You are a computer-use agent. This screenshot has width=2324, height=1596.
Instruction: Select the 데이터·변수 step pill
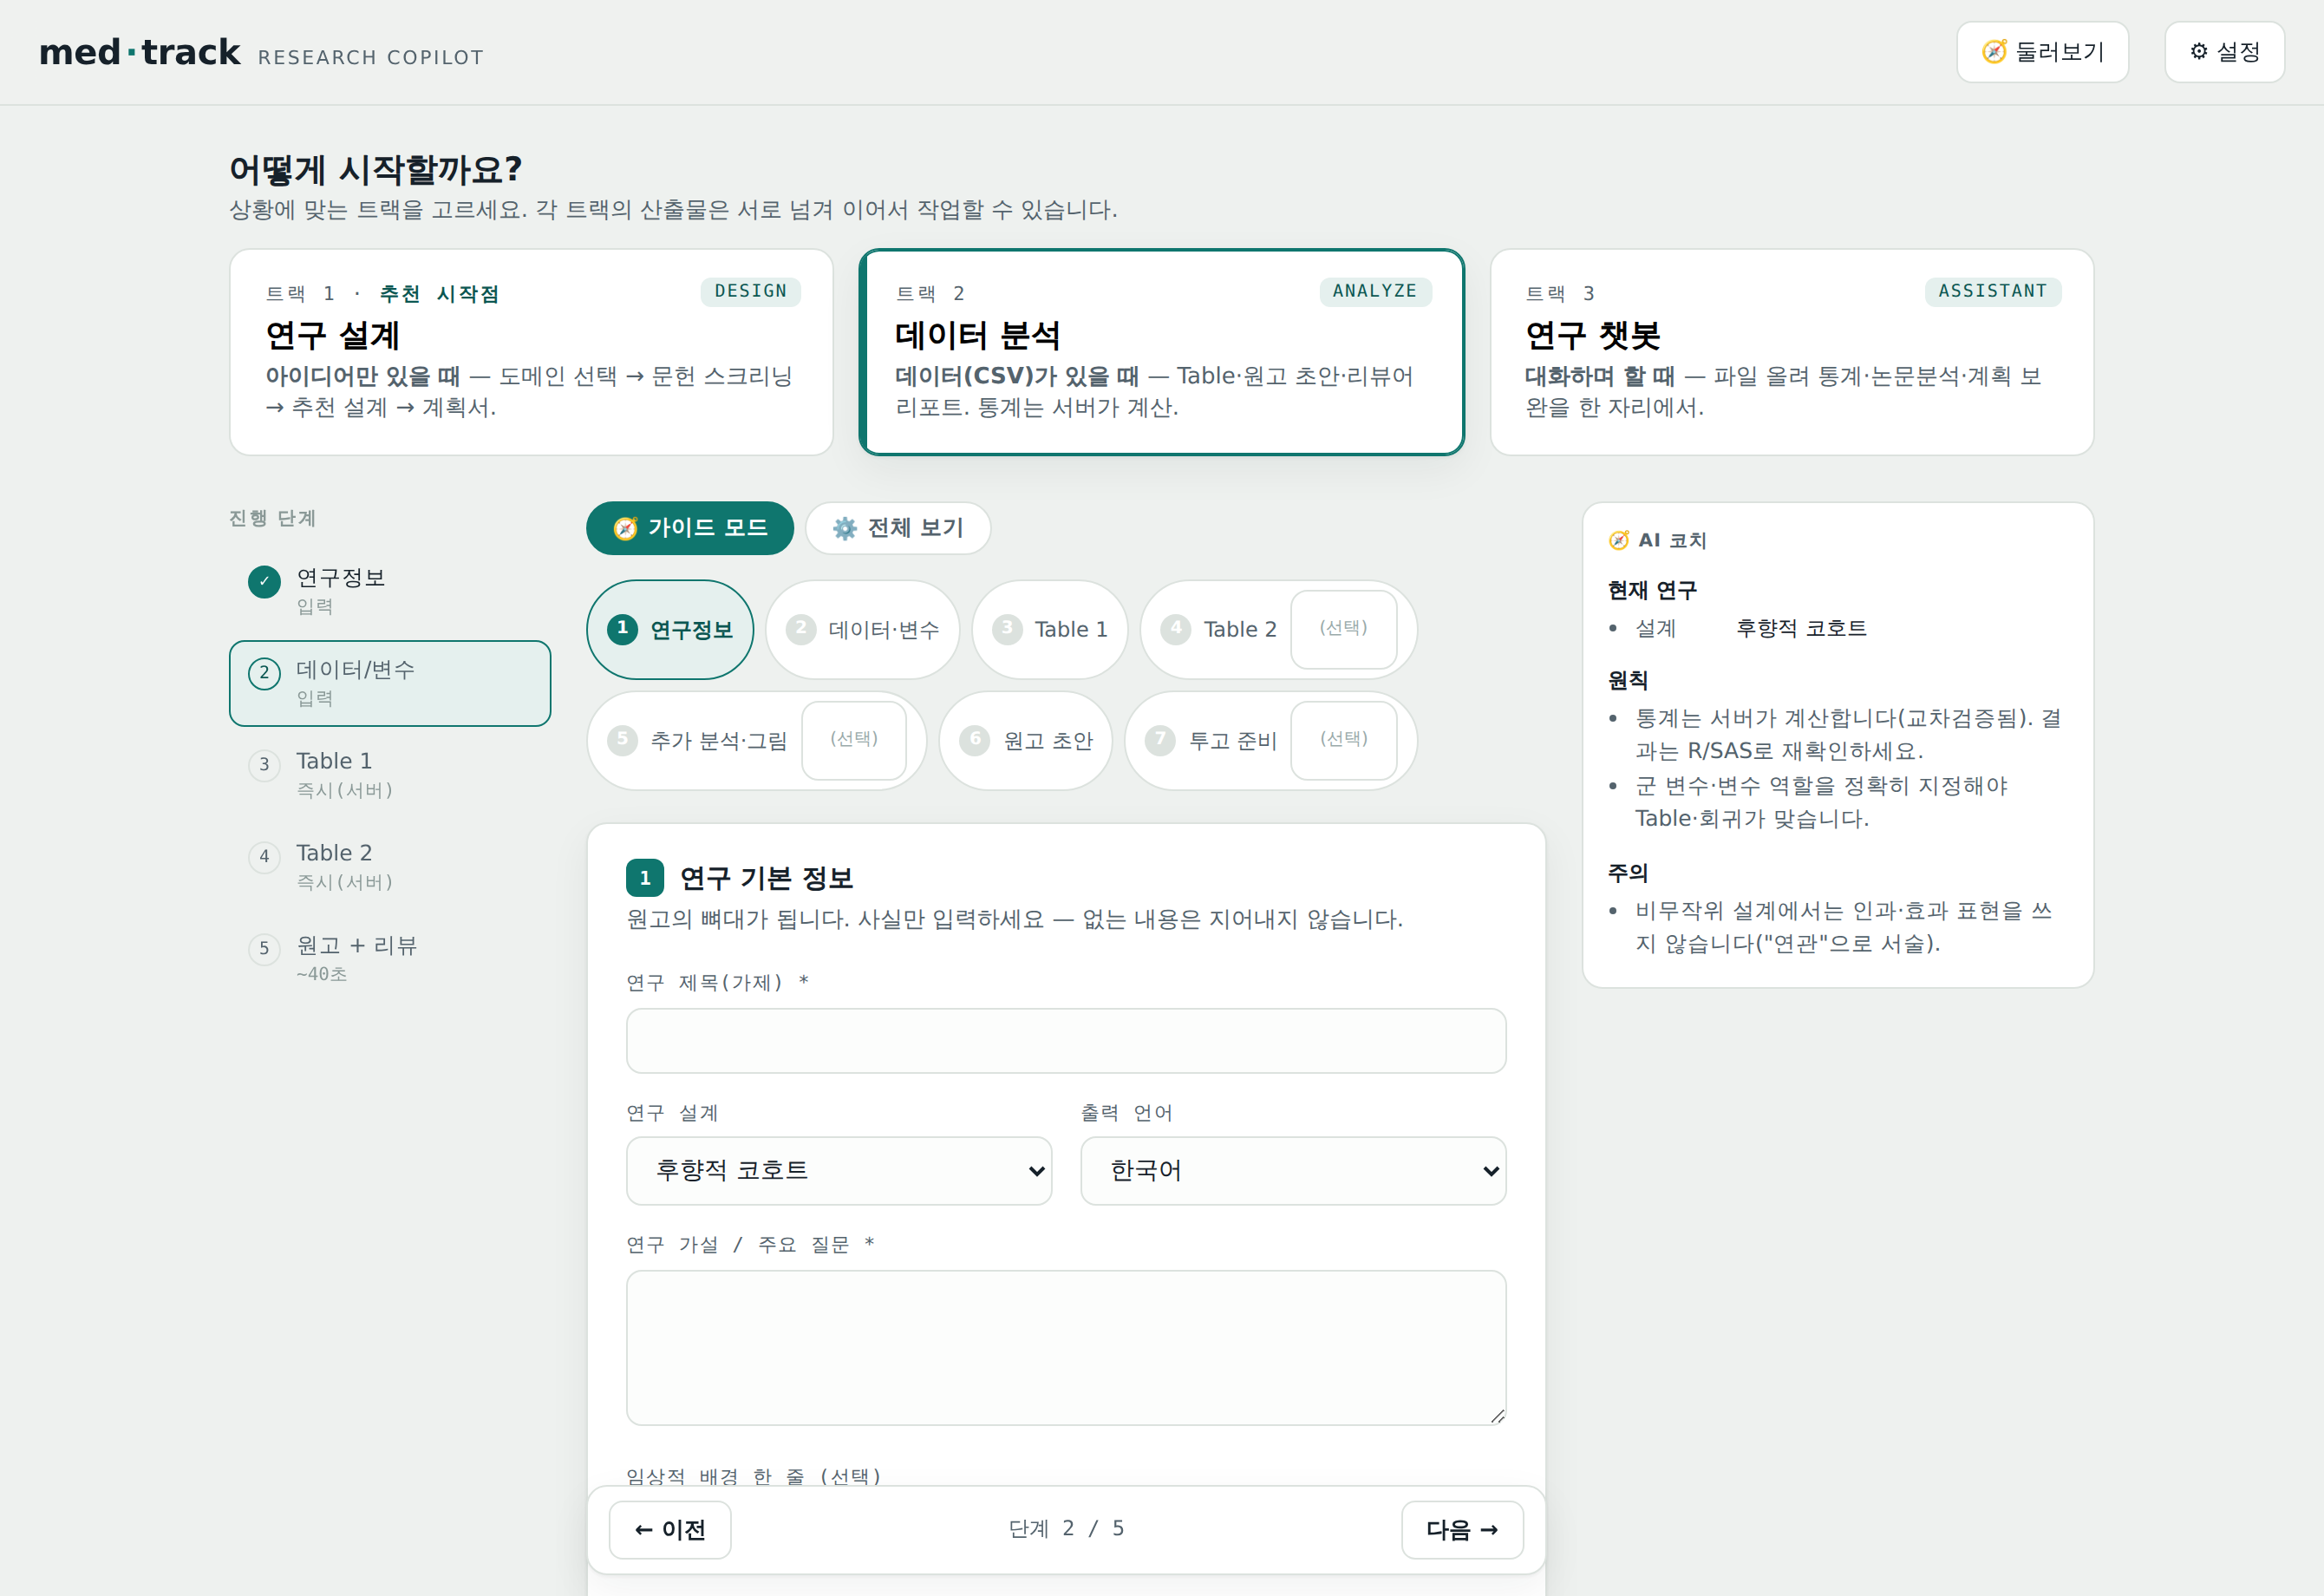863,630
